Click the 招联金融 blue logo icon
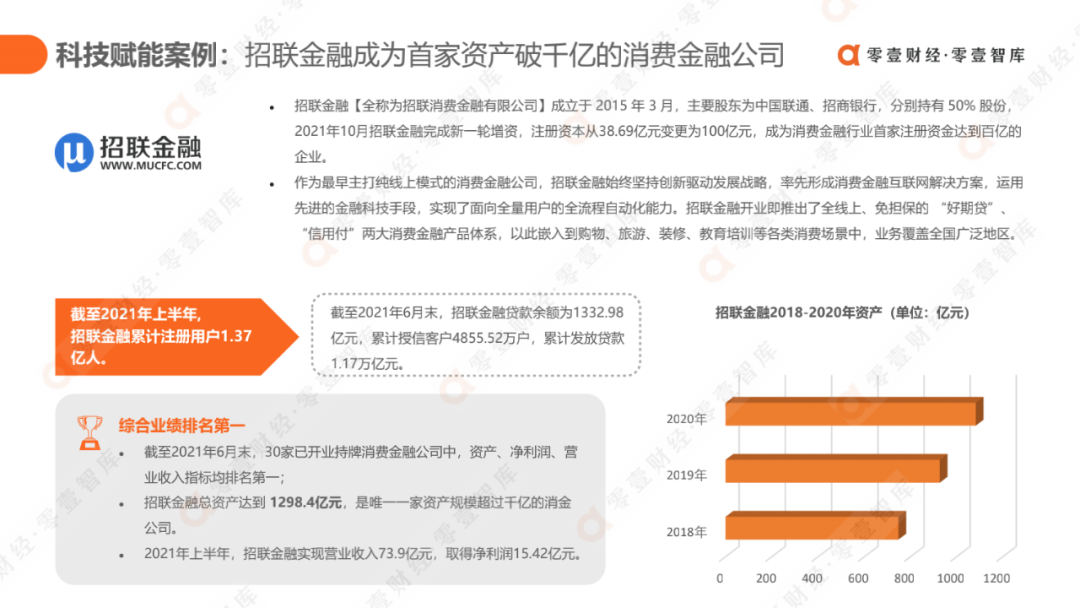 [x=74, y=152]
